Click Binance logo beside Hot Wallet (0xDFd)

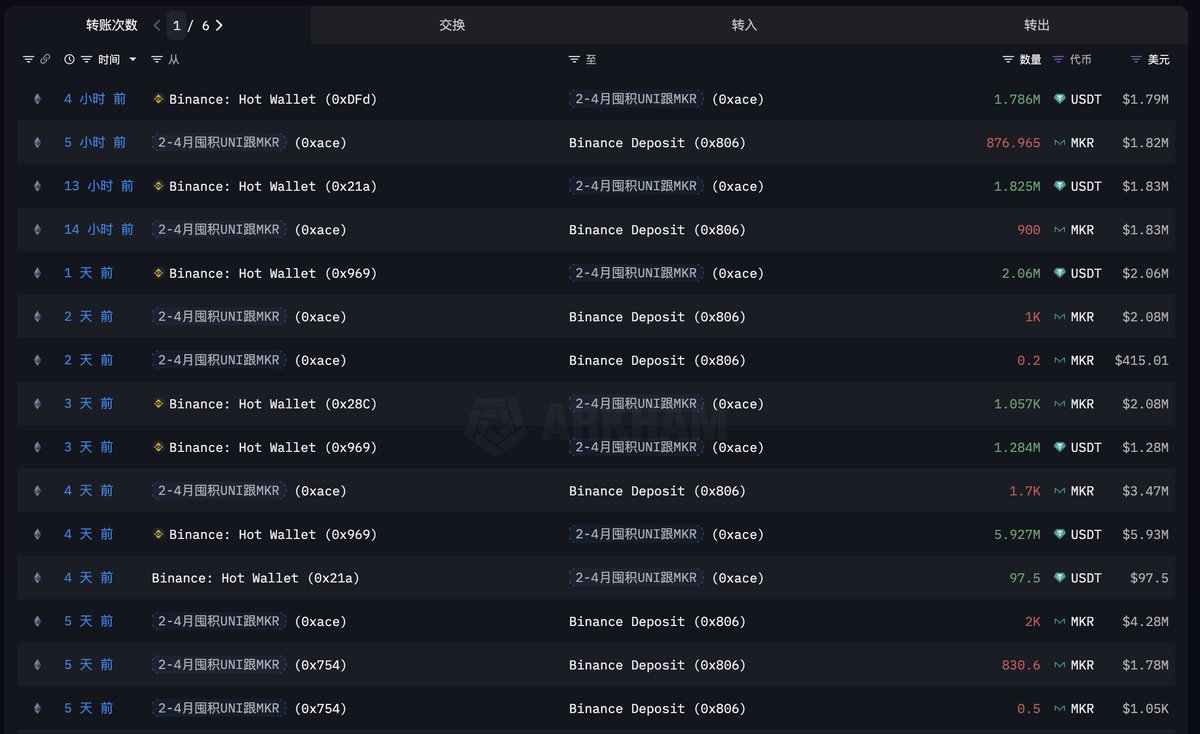click(158, 99)
